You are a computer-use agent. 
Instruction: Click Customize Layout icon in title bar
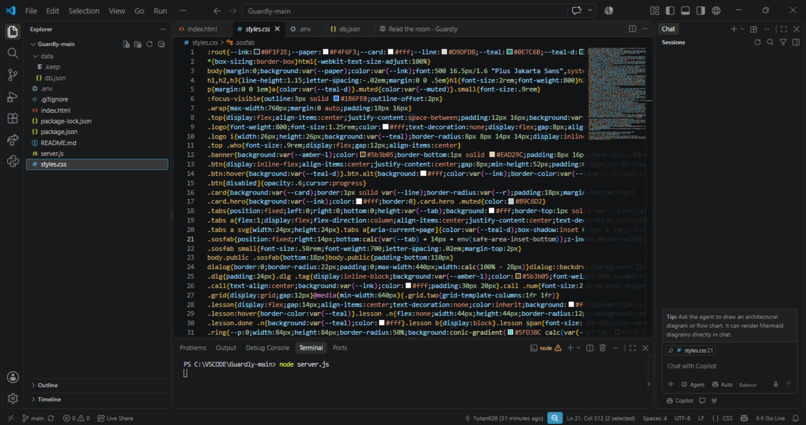click(654, 10)
